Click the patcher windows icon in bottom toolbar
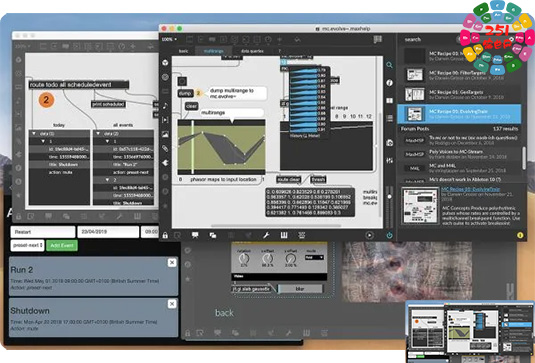535x363 pixels. point(213,235)
